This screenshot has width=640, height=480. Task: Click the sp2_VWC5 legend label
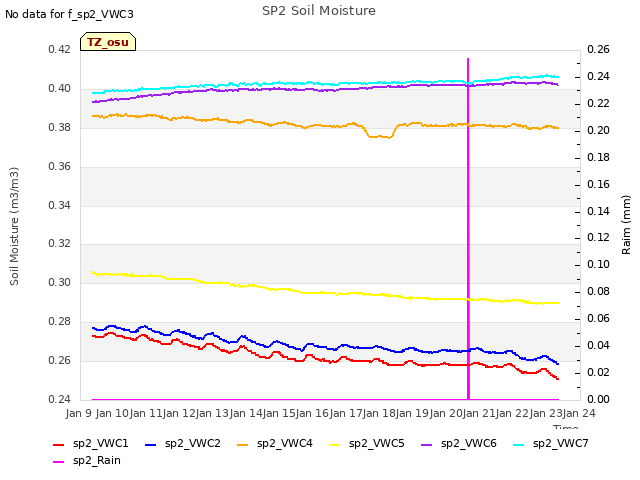pos(376,443)
